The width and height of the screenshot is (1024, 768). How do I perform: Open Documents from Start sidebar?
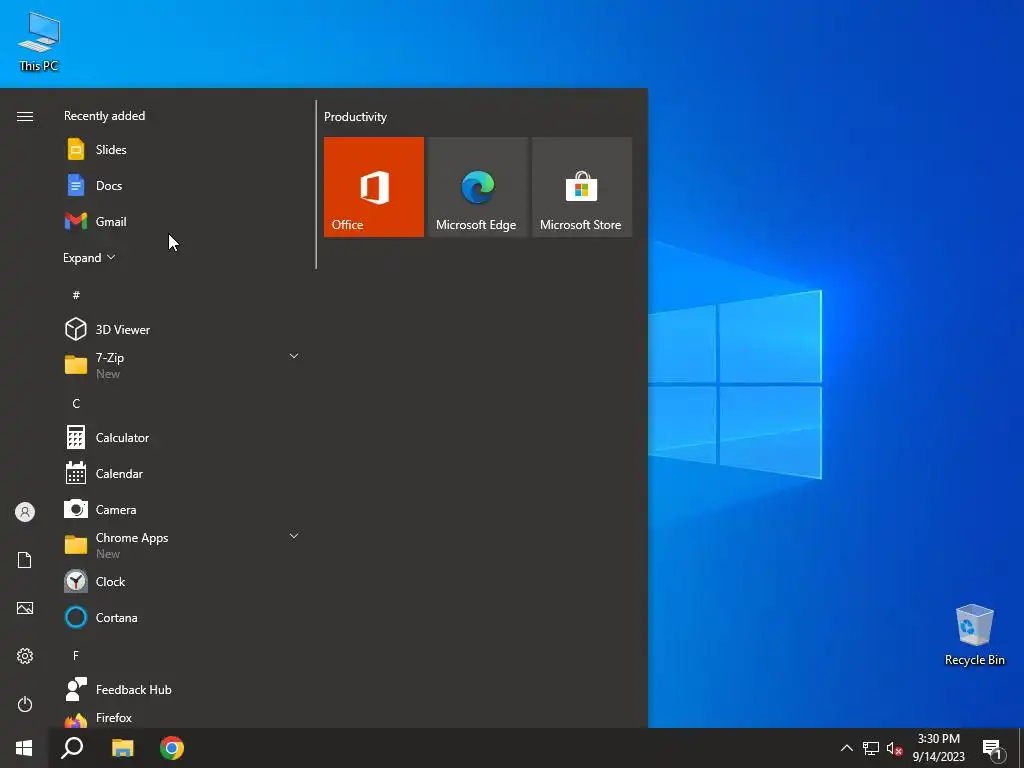pyautogui.click(x=25, y=560)
